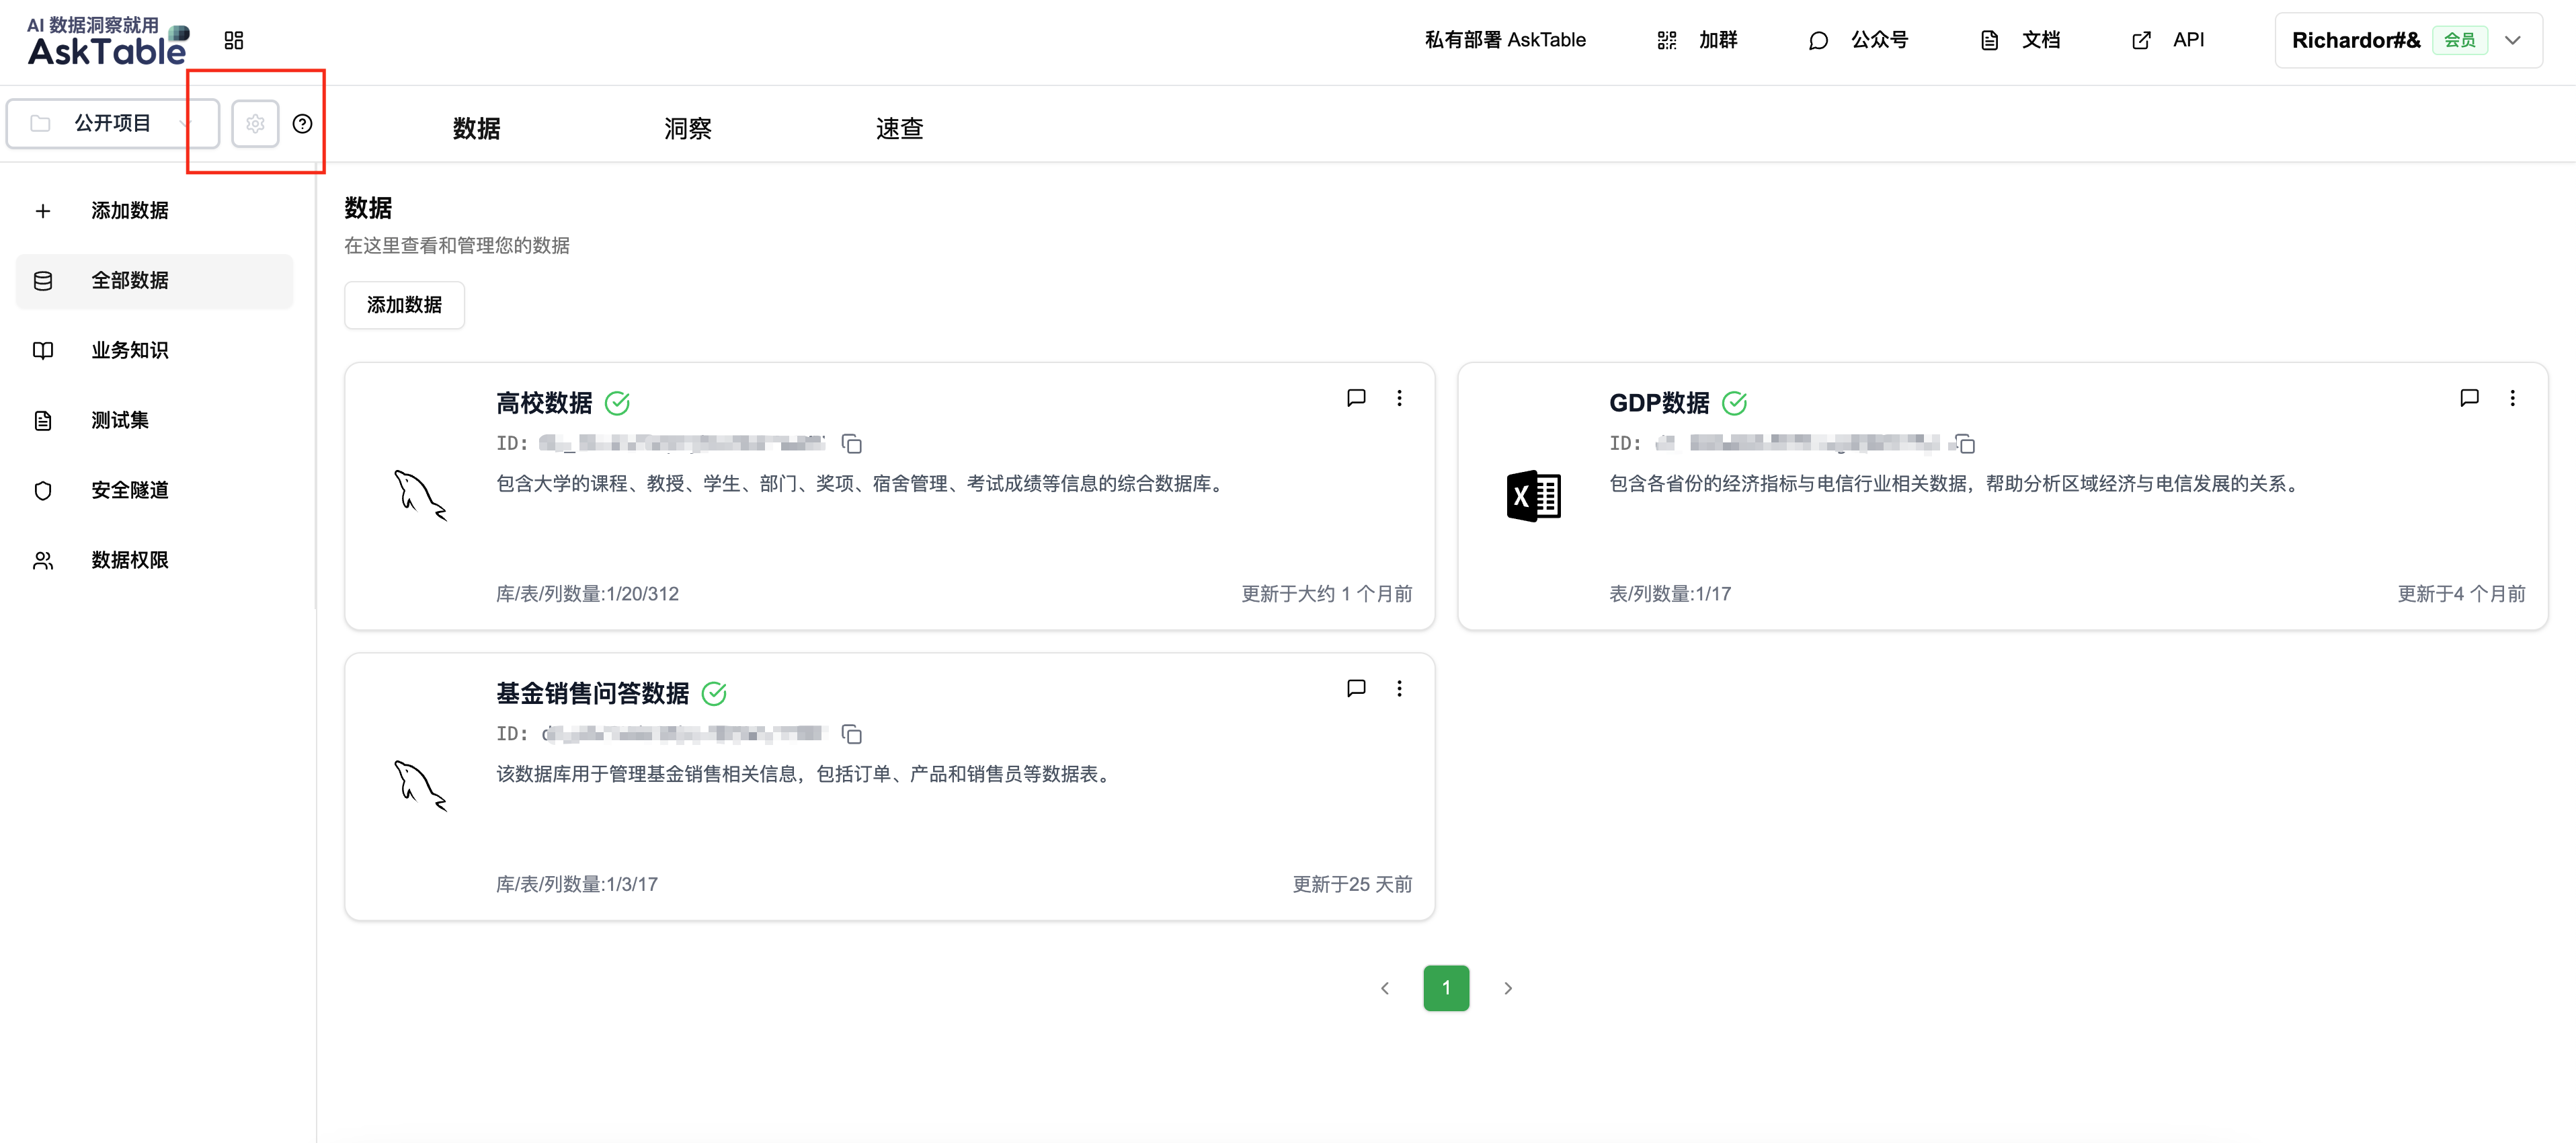Open the 公众号 chat bubble icon

[x=1818, y=40]
